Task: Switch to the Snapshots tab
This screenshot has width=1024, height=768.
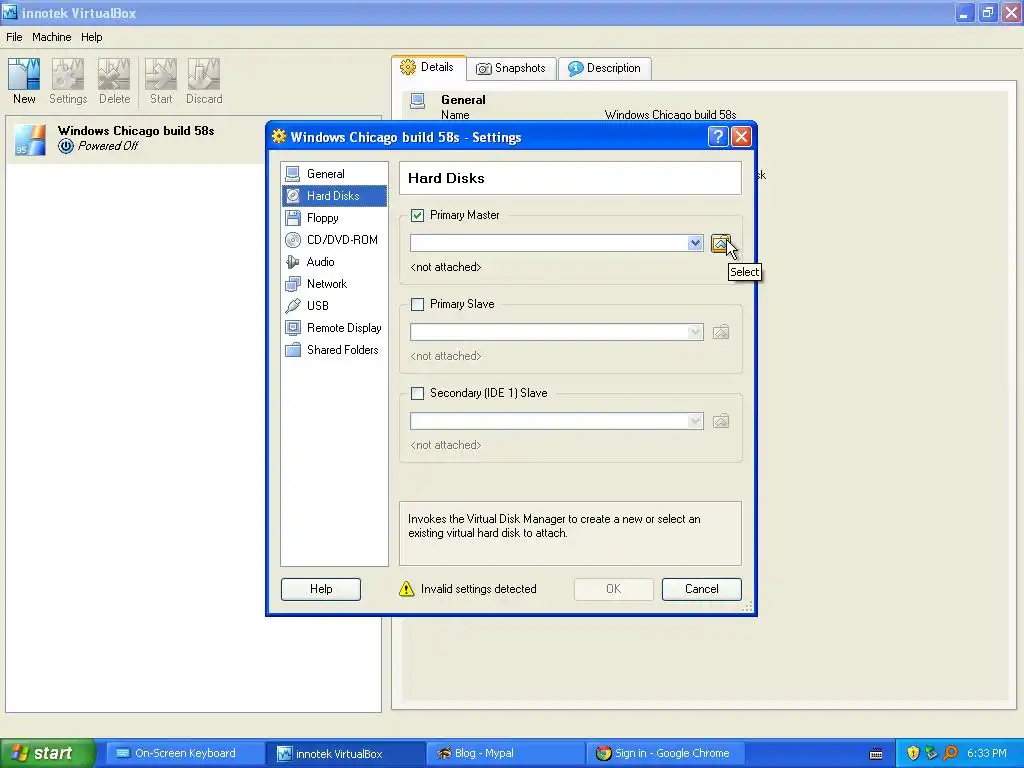Action: click(x=511, y=68)
